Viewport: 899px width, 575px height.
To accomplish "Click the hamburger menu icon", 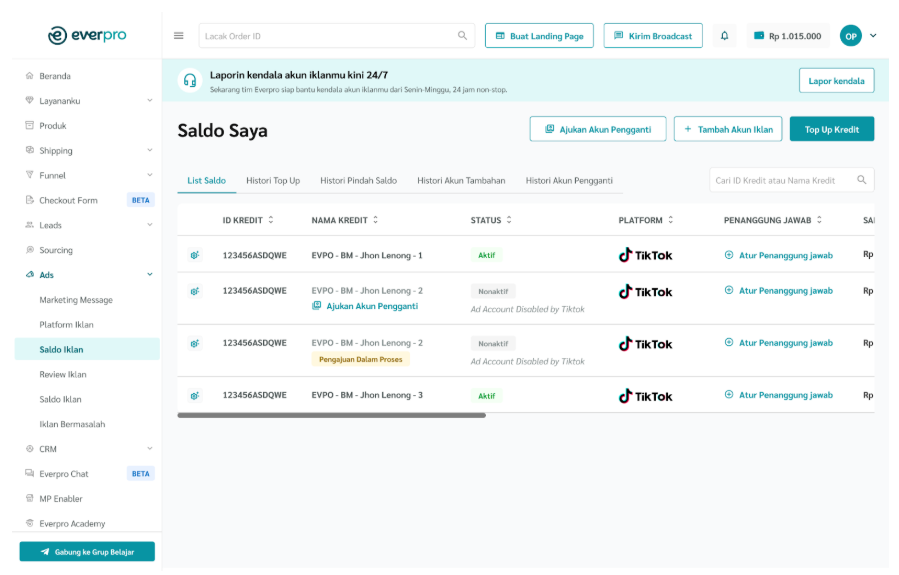I will coord(179,36).
